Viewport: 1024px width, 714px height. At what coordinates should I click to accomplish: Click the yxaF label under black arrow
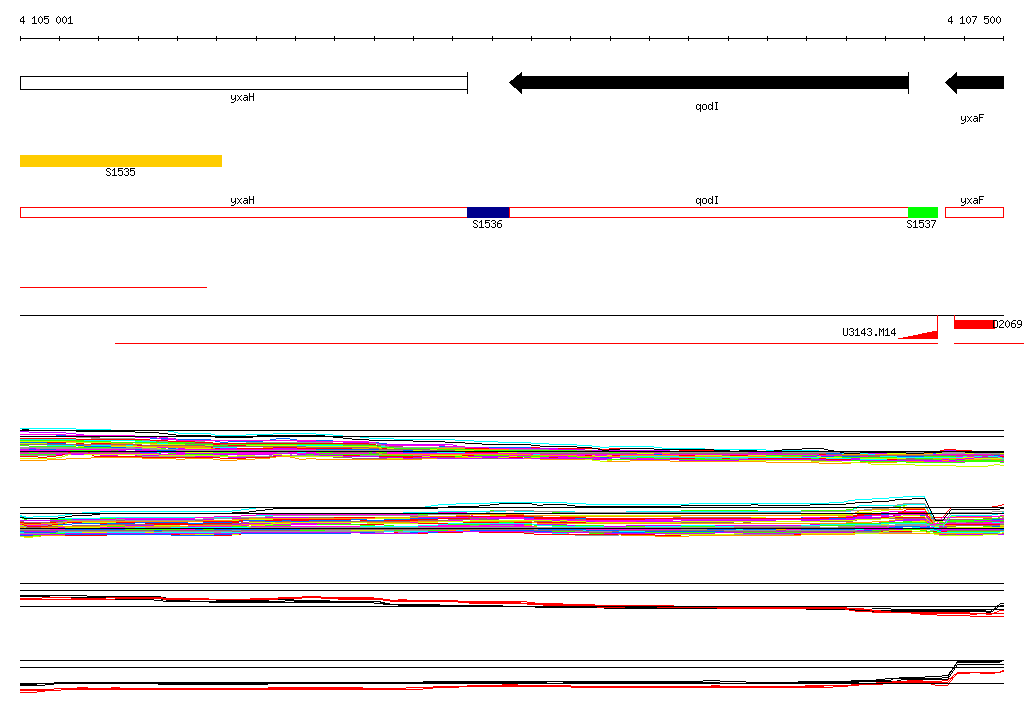pyautogui.click(x=972, y=119)
